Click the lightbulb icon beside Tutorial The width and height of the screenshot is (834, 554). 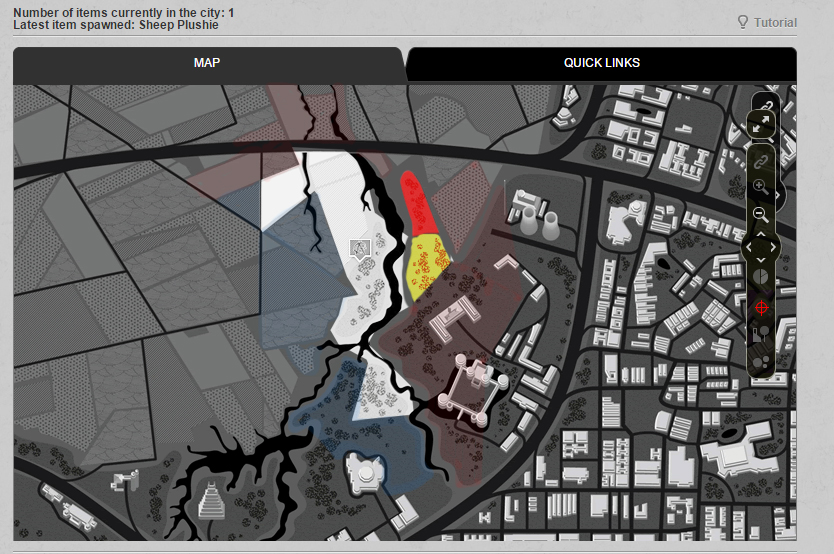[x=743, y=22]
